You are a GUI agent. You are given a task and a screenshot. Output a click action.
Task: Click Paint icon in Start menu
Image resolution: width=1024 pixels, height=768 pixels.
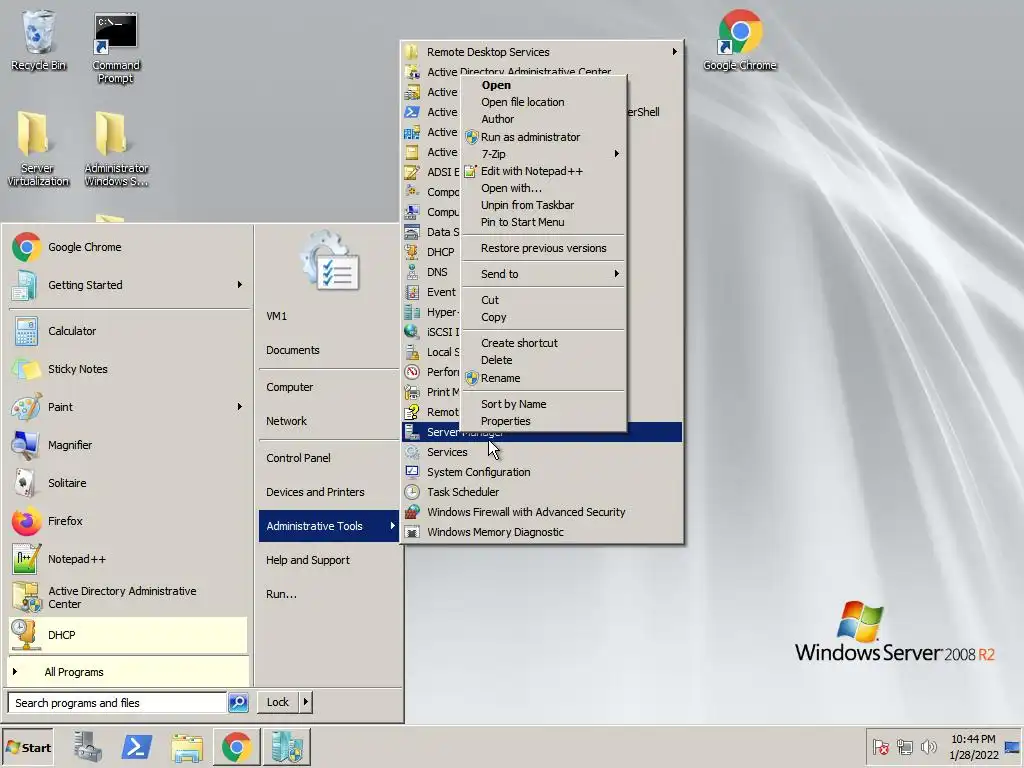tap(26, 407)
